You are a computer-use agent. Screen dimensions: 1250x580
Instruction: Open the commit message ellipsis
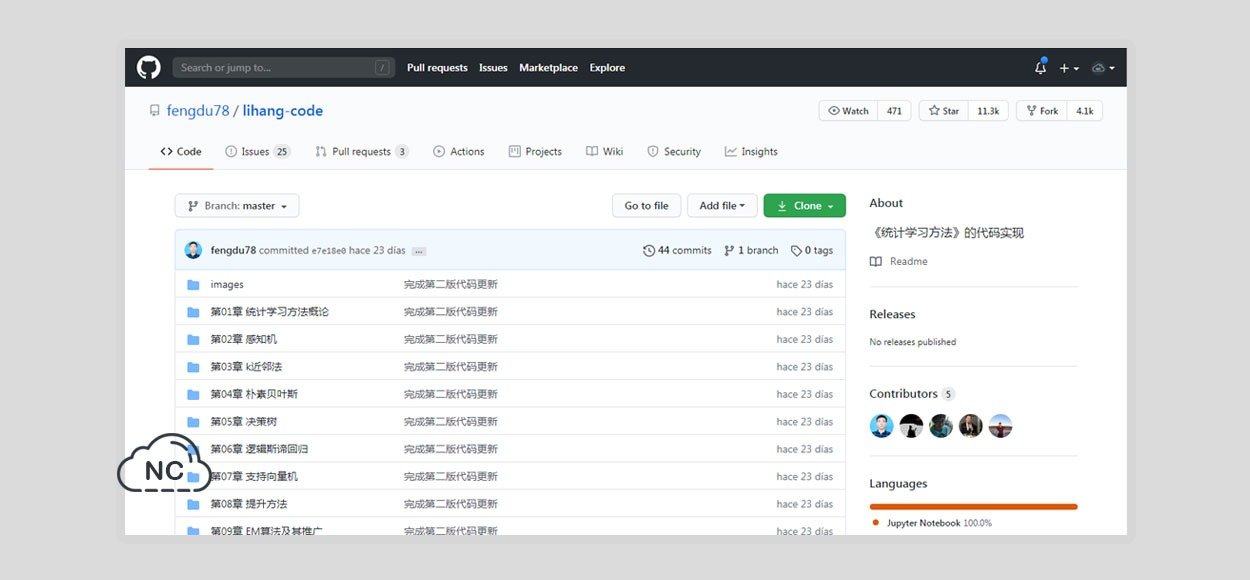(x=418, y=251)
